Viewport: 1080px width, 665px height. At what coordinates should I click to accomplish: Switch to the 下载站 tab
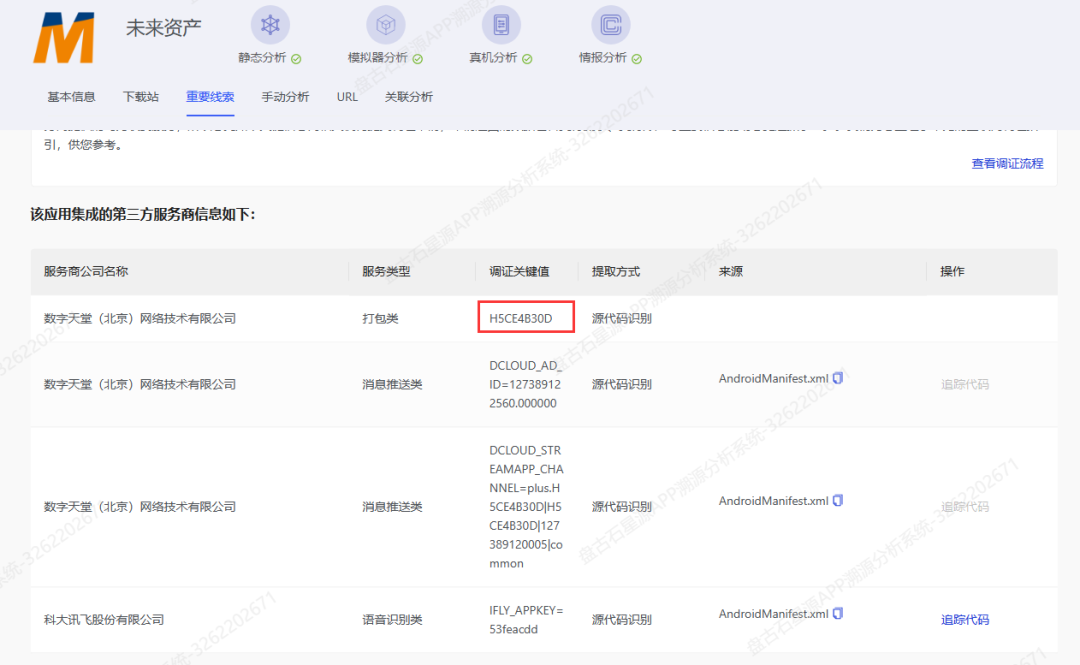point(141,96)
